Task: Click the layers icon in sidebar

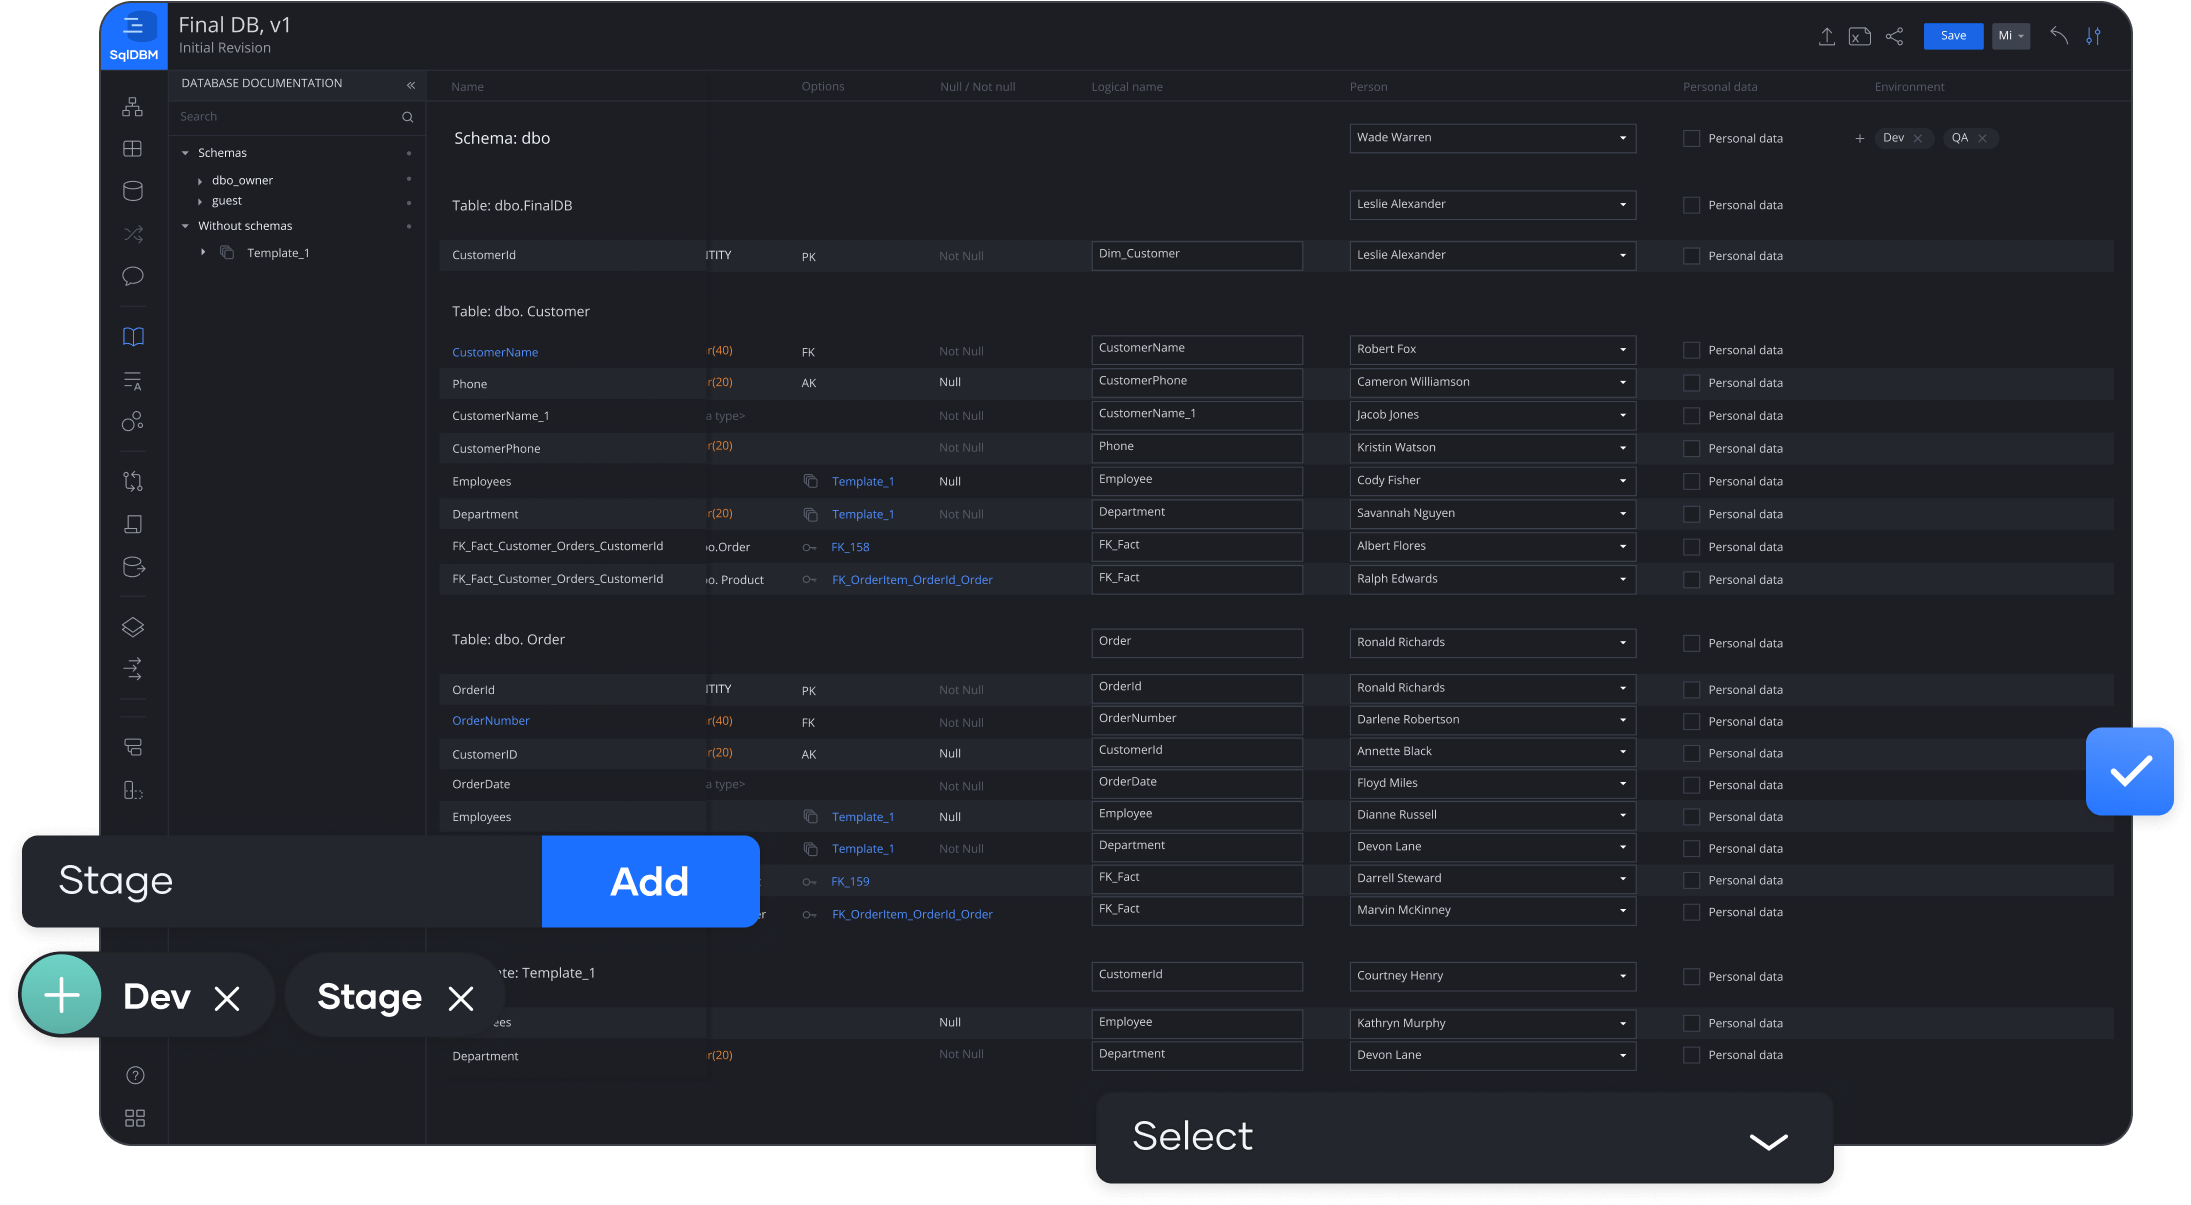Action: (133, 627)
